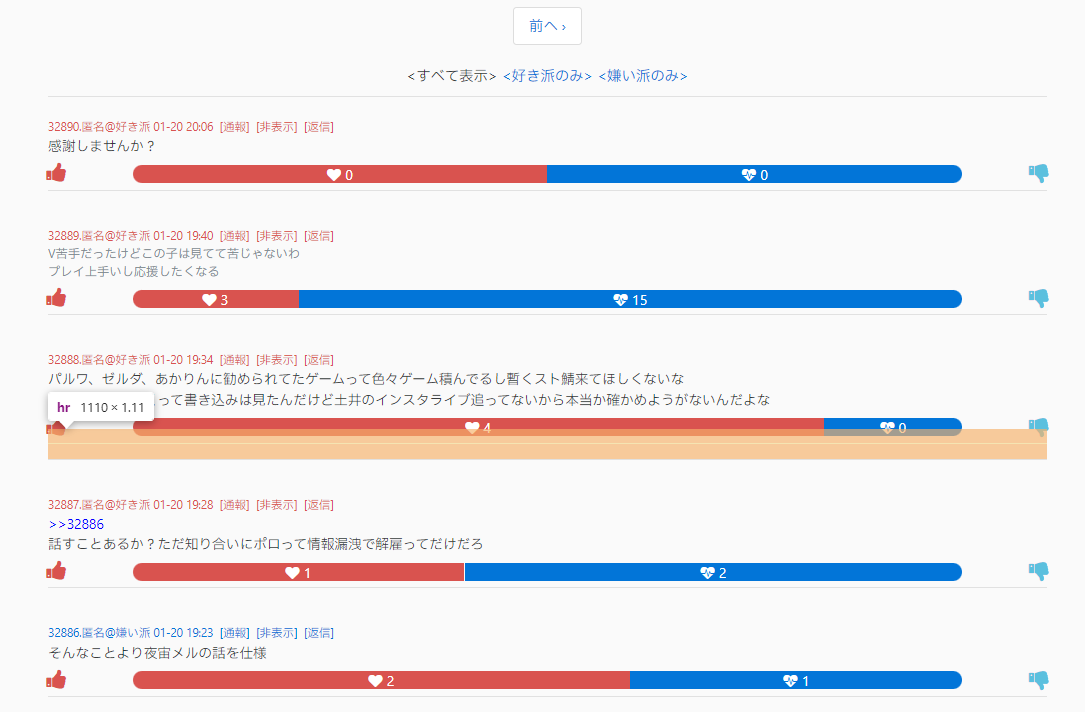Toggle visibility of post 32886 with 非表示
This screenshot has height=712, width=1085.
[278, 632]
